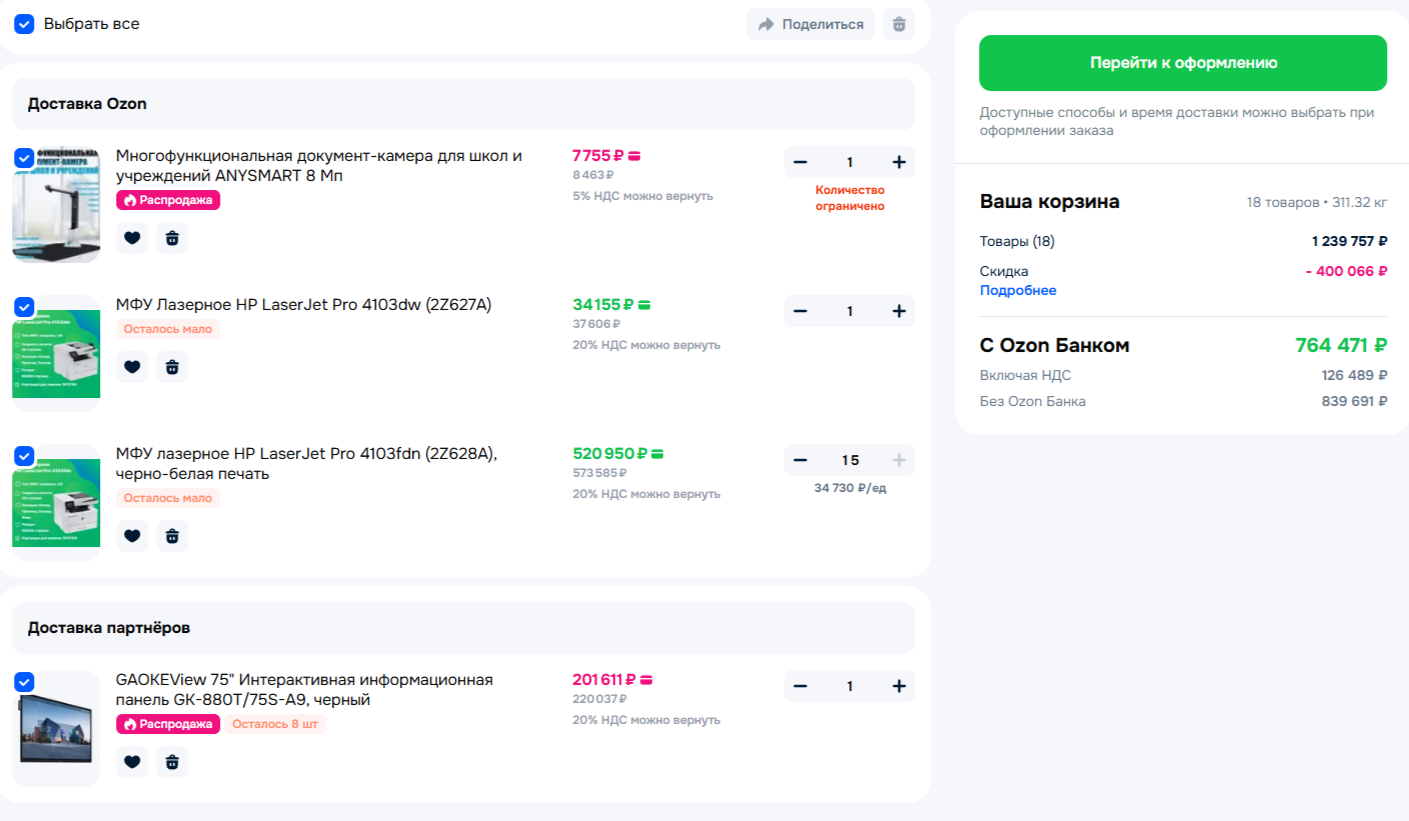Open HP LaserJet Pro 4103dw product image

(56, 354)
